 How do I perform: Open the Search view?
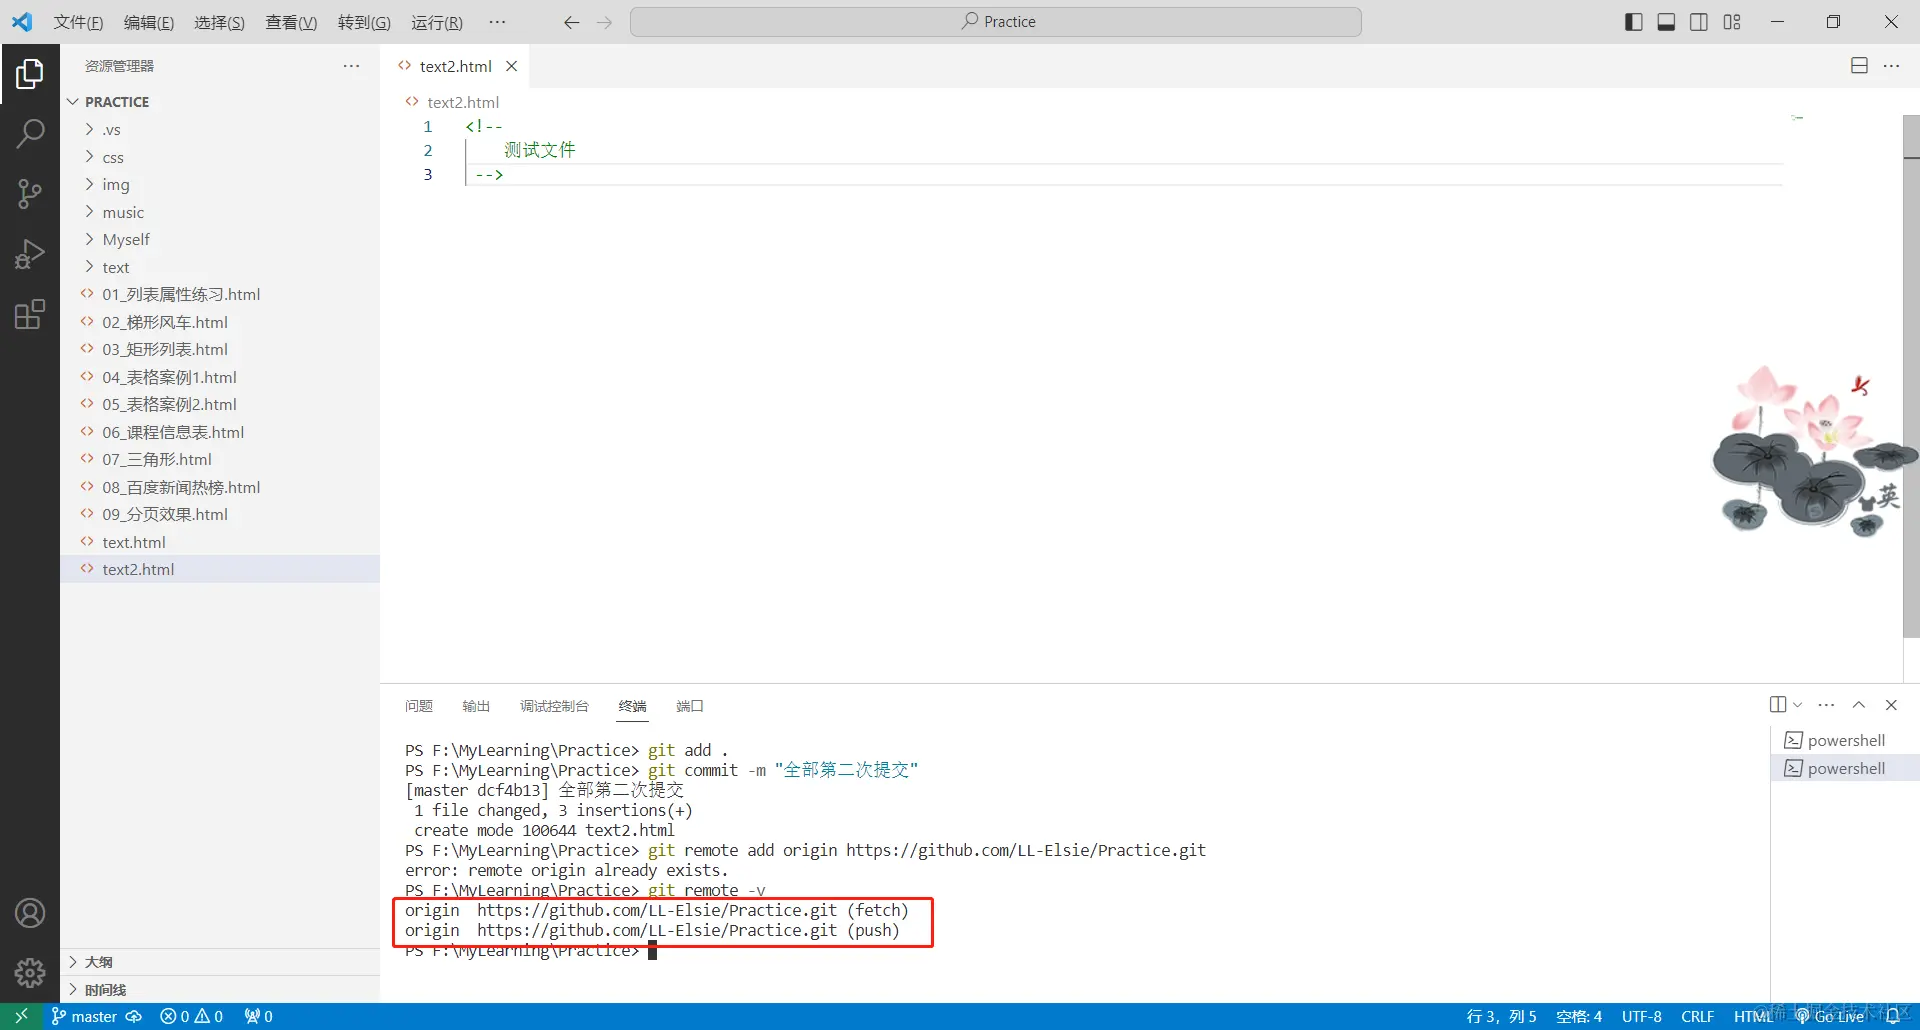pos(30,132)
